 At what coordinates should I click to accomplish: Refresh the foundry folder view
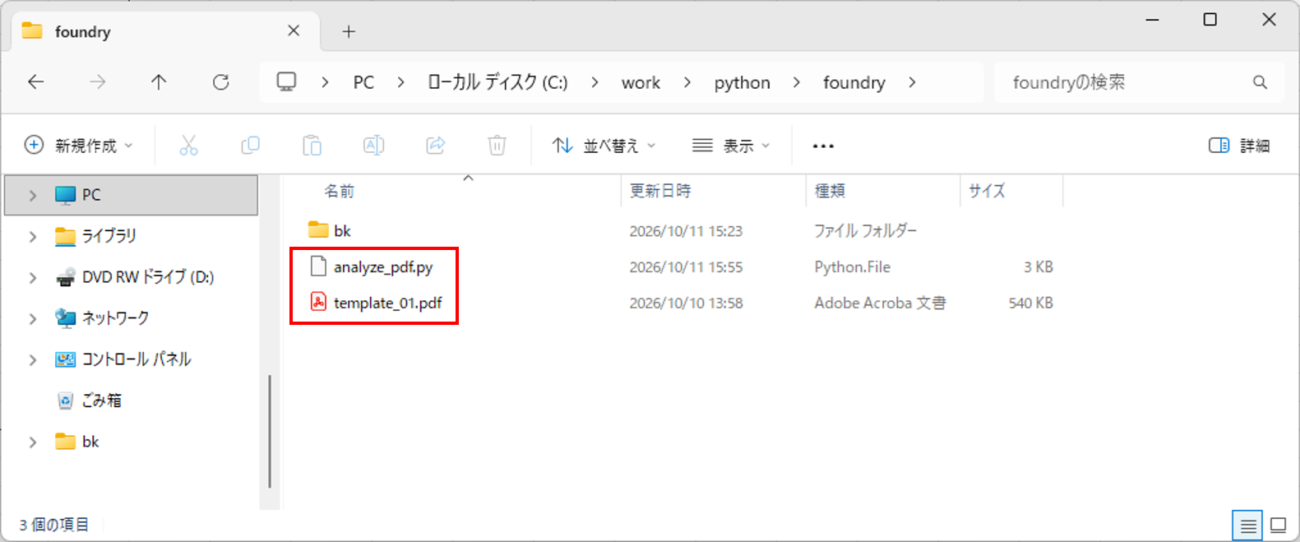(x=221, y=82)
